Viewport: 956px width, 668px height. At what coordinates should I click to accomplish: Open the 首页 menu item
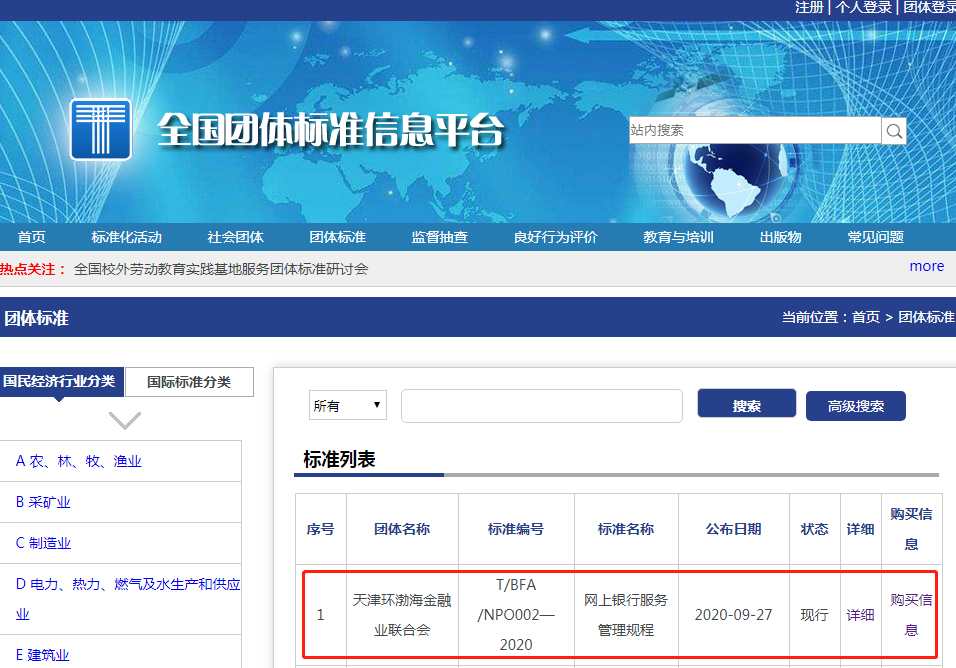coord(31,237)
